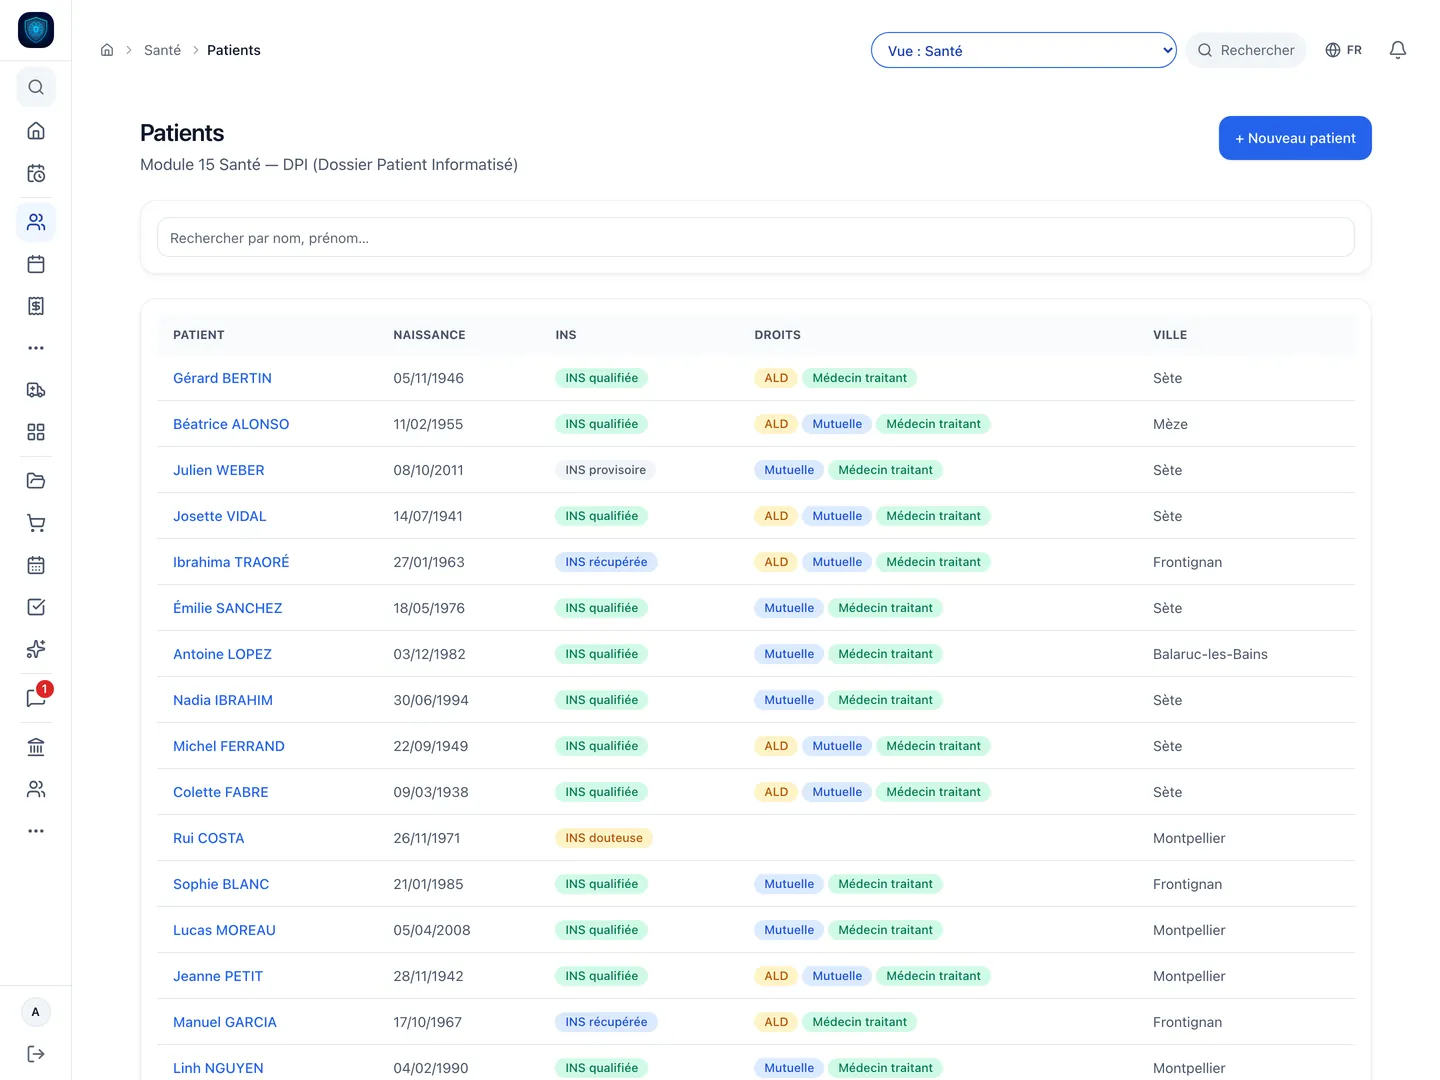Open the checkbox tasks icon
The image size is (1440, 1080).
[x=36, y=607]
